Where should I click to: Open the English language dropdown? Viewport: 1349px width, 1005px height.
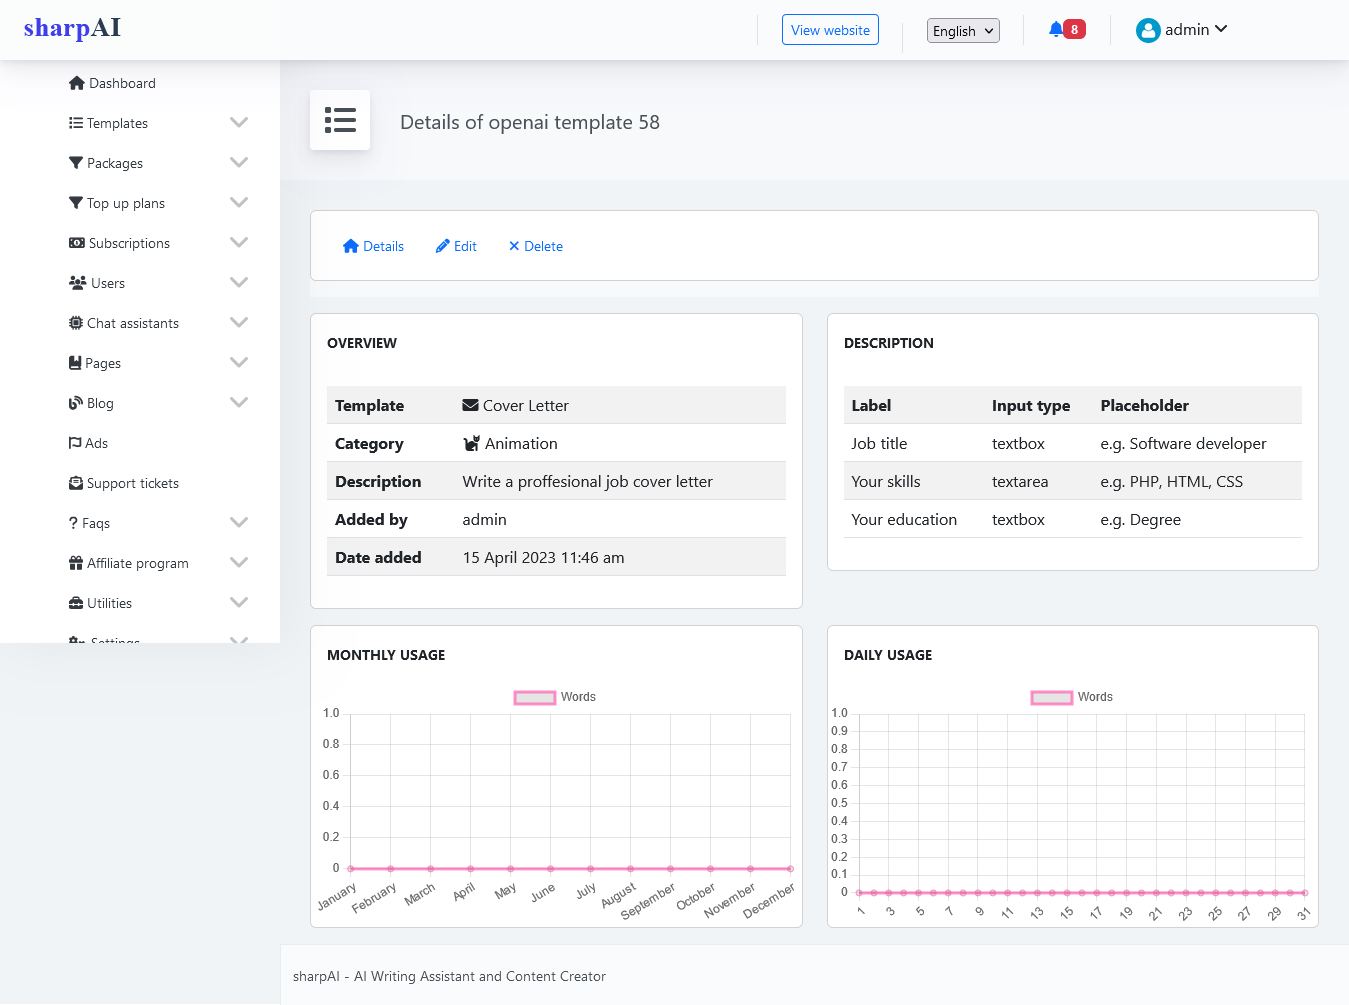click(962, 31)
